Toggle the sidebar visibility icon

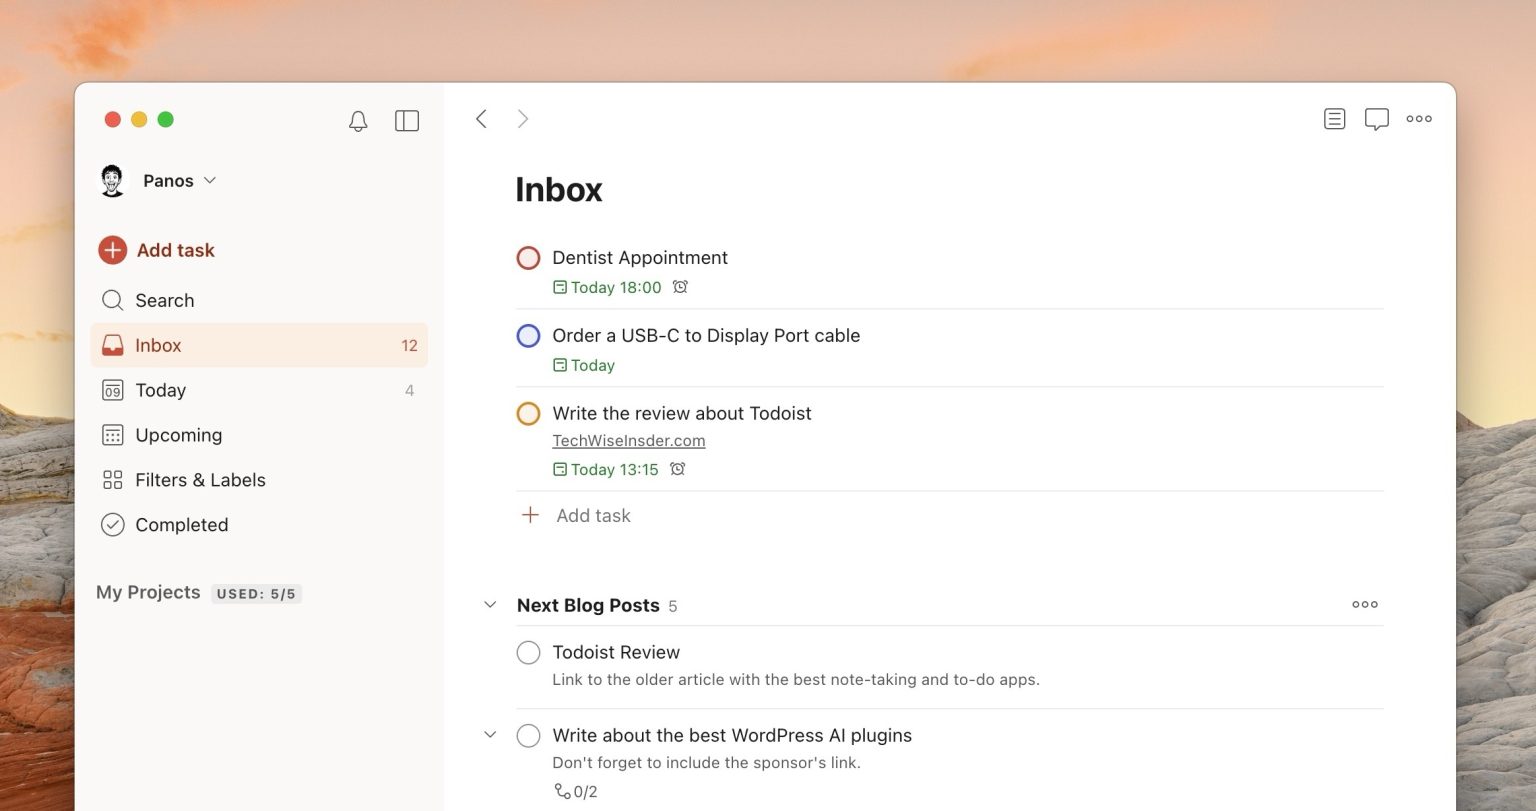[x=407, y=120]
